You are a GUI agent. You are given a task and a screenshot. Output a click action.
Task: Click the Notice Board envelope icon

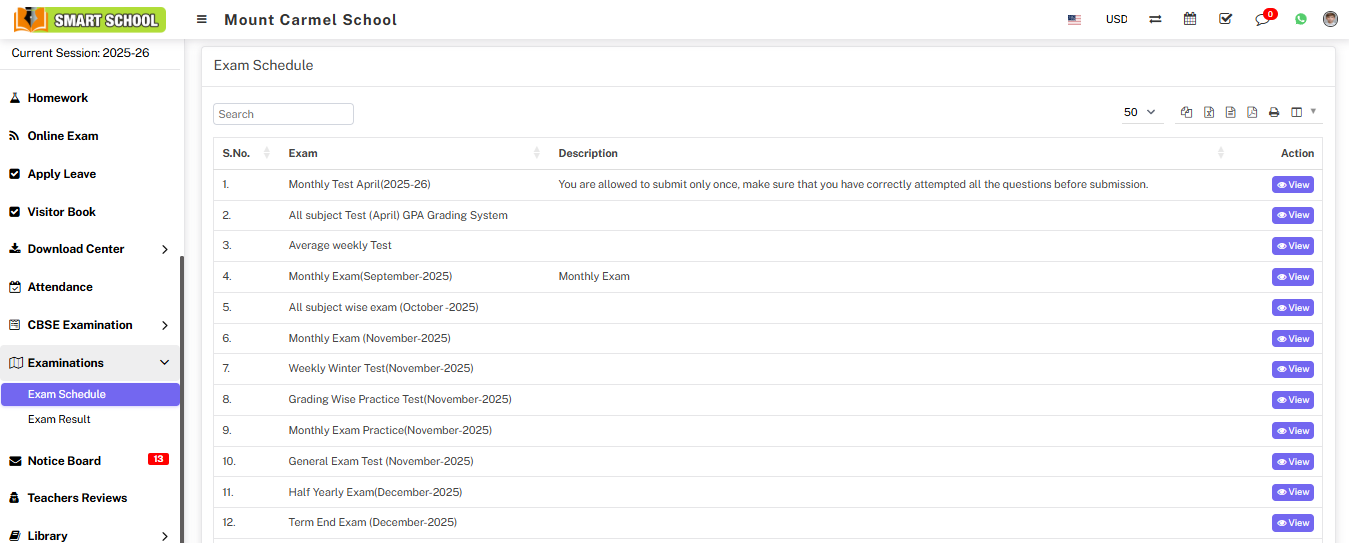pyautogui.click(x=15, y=461)
